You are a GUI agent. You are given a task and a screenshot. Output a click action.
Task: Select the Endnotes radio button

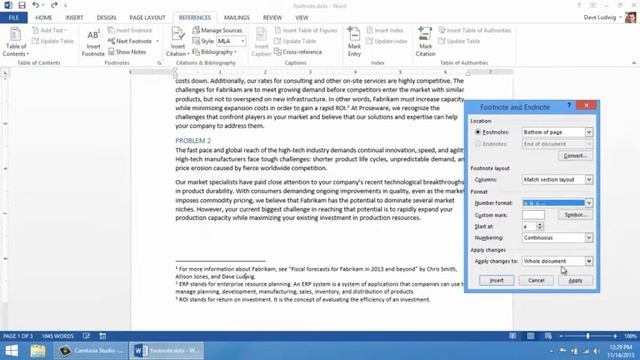pyautogui.click(x=478, y=144)
